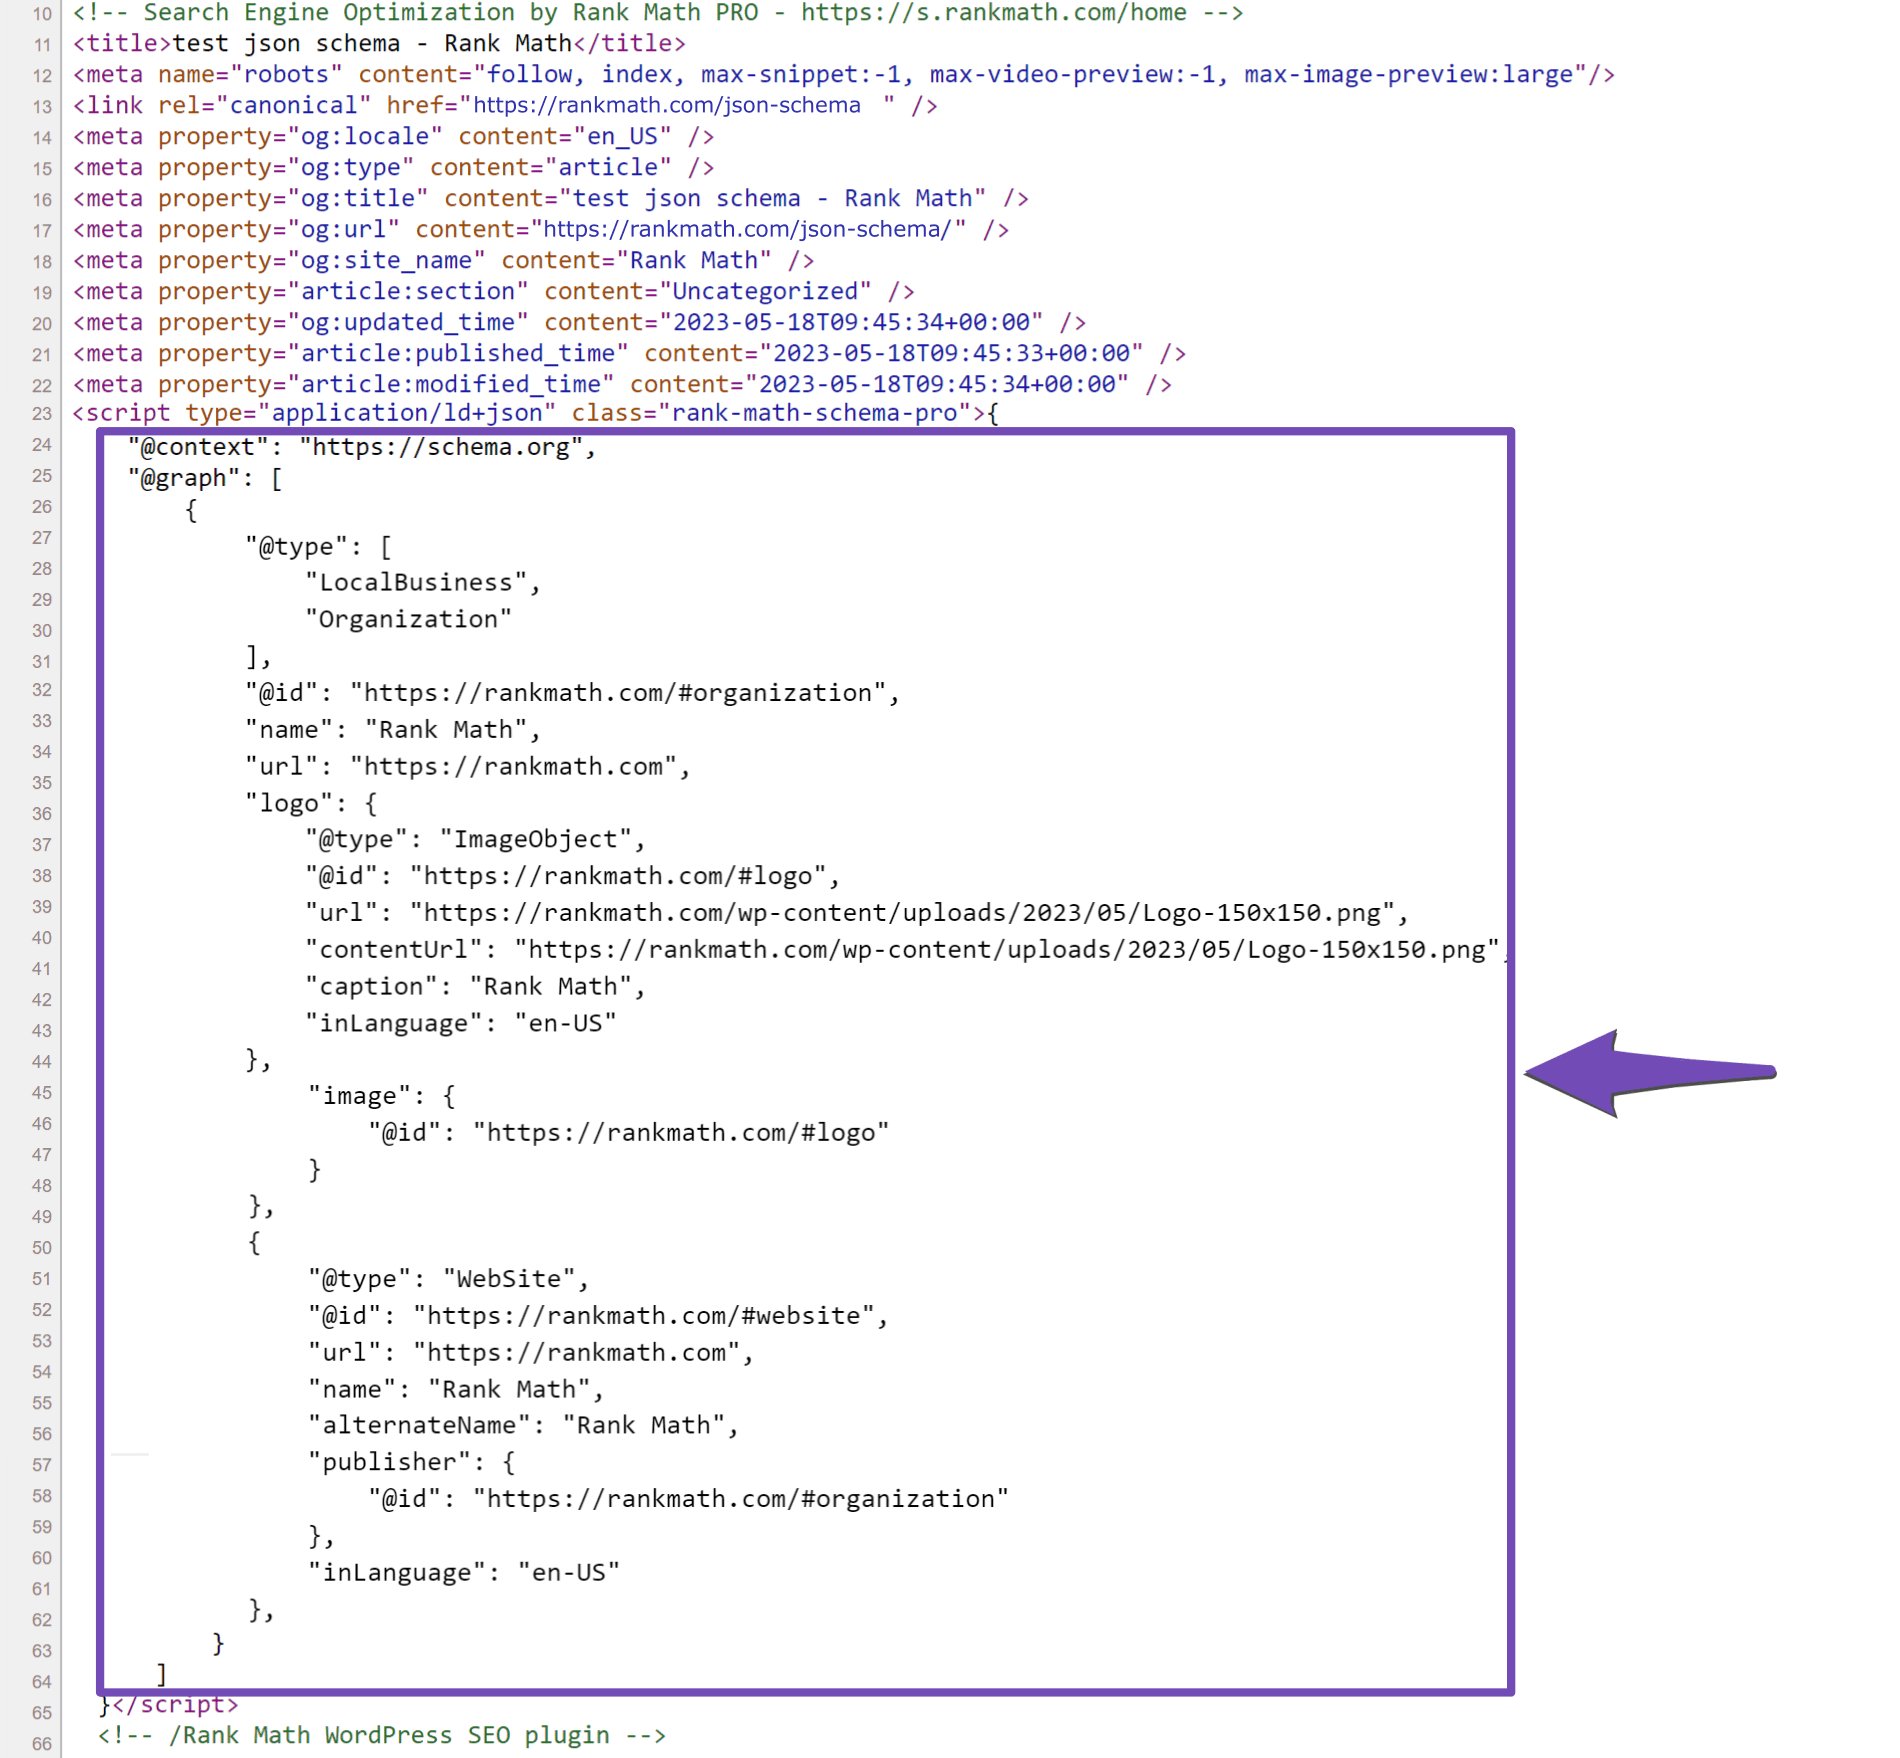Click the 'WebSite' type value

point(510,1279)
